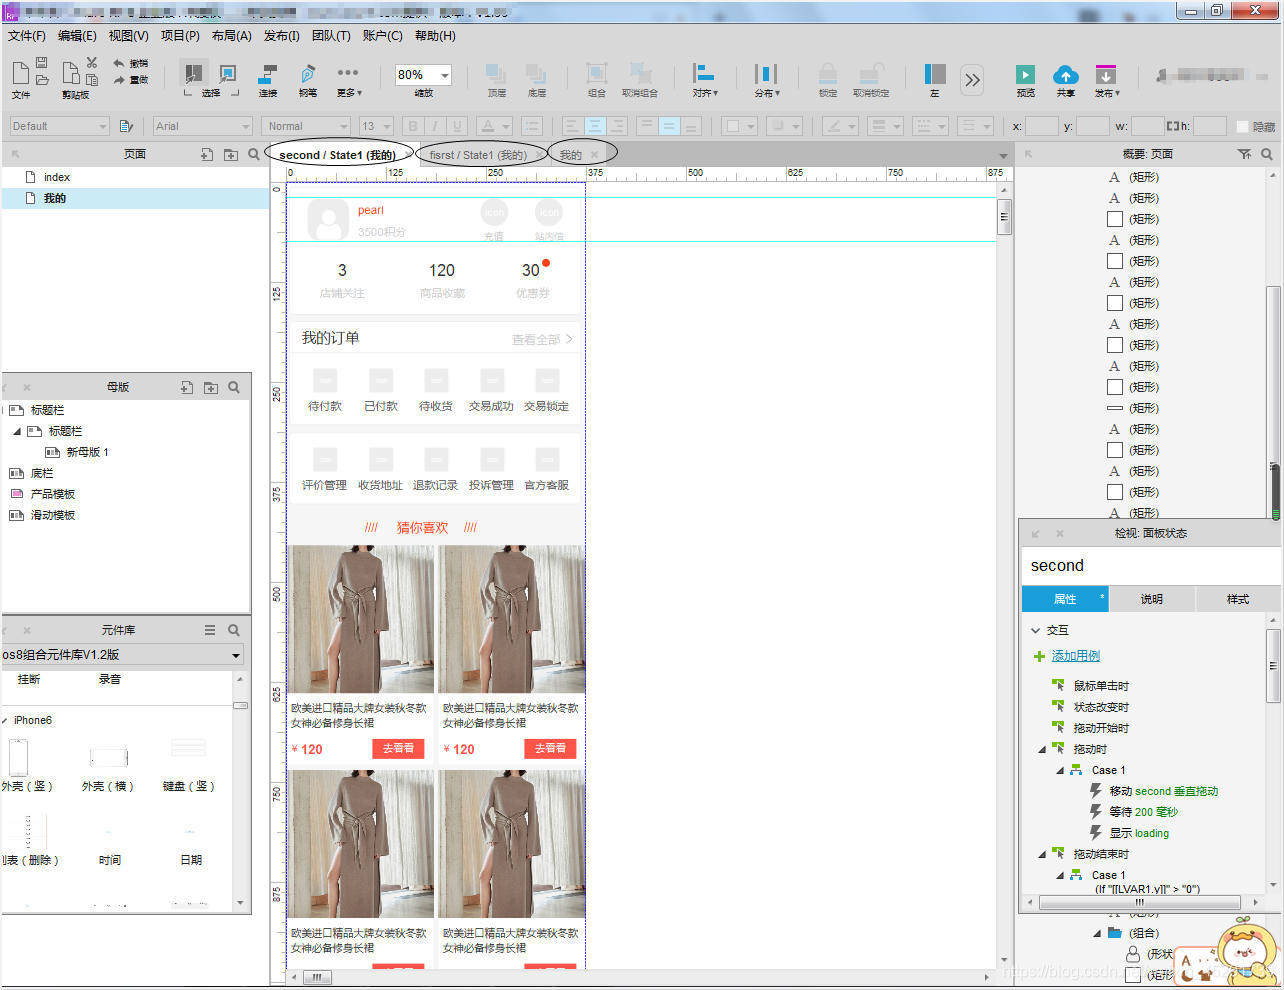This screenshot has width=1284, height=990.
Task: Select the index page in 页面 tree
Action: (x=57, y=177)
